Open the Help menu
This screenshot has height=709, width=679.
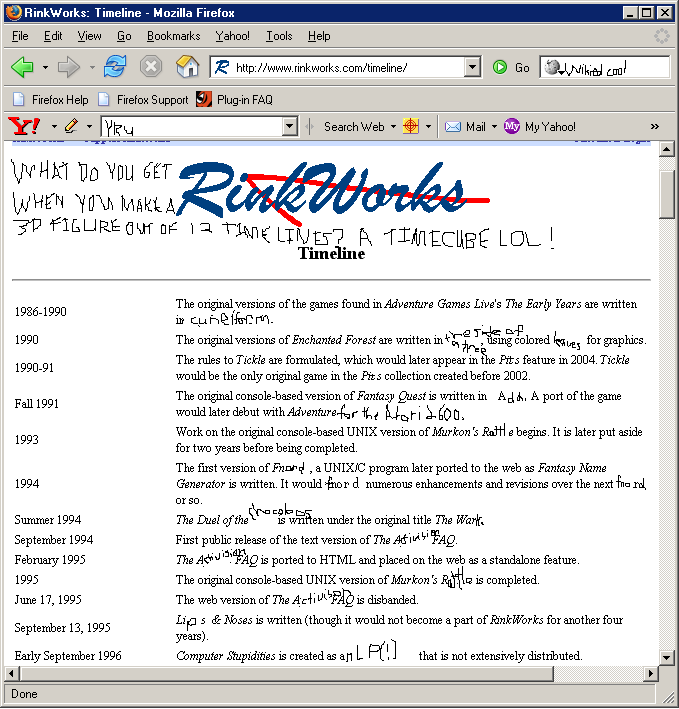[319, 36]
